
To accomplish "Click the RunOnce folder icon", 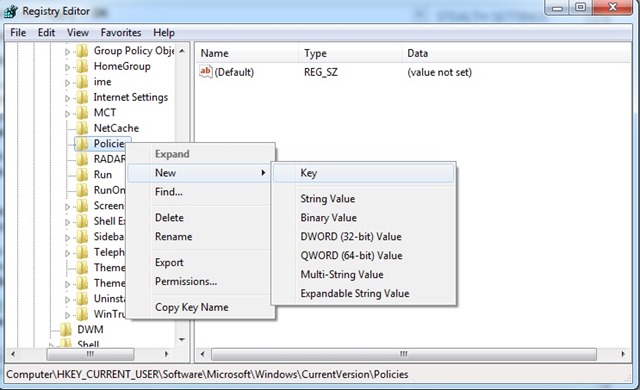I will coord(82,191).
